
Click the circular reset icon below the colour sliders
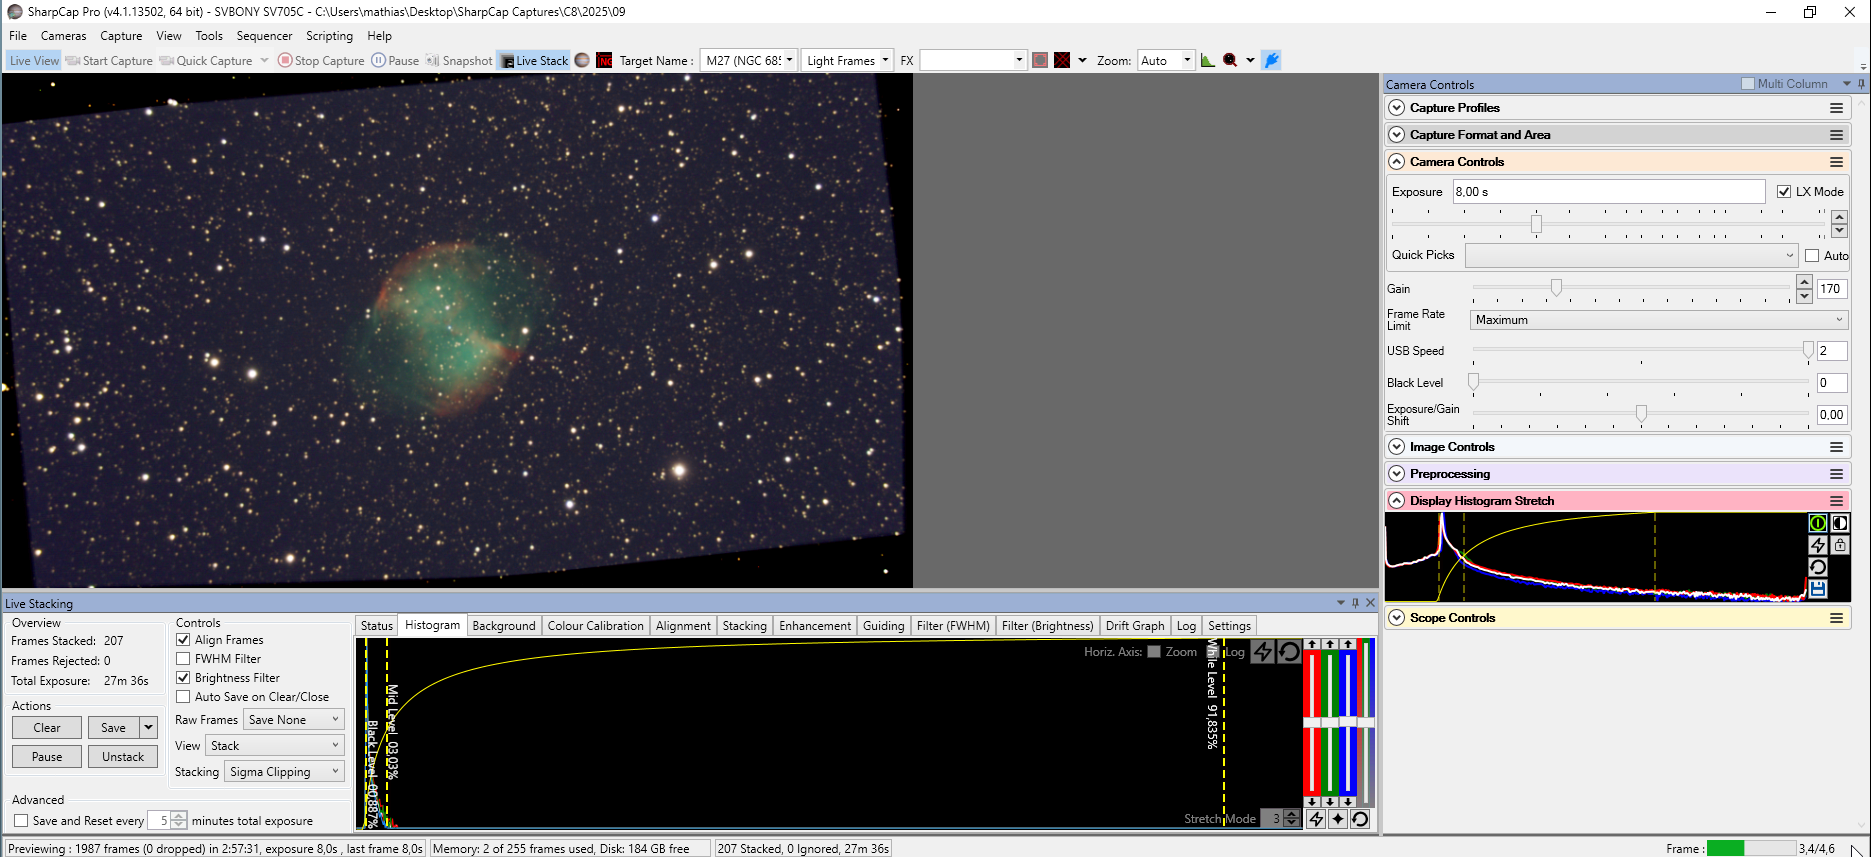tap(1360, 819)
